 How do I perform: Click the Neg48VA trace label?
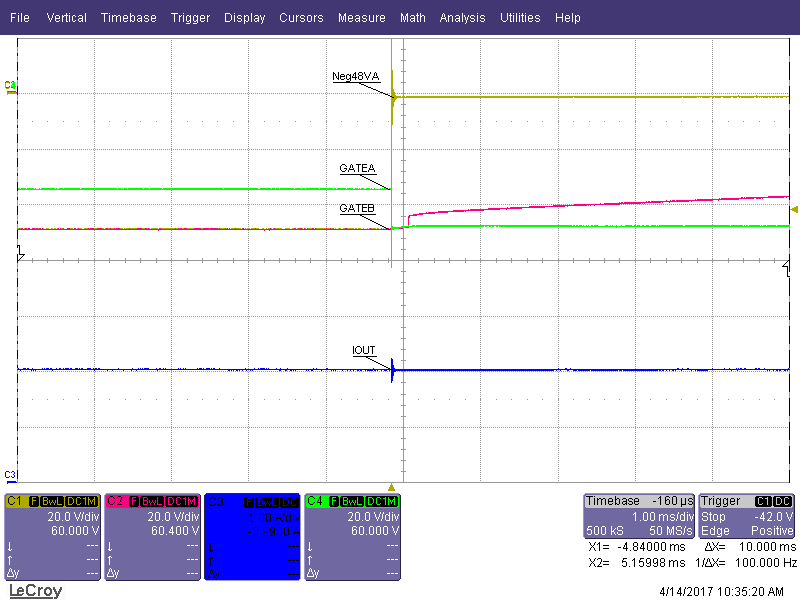pos(355,76)
